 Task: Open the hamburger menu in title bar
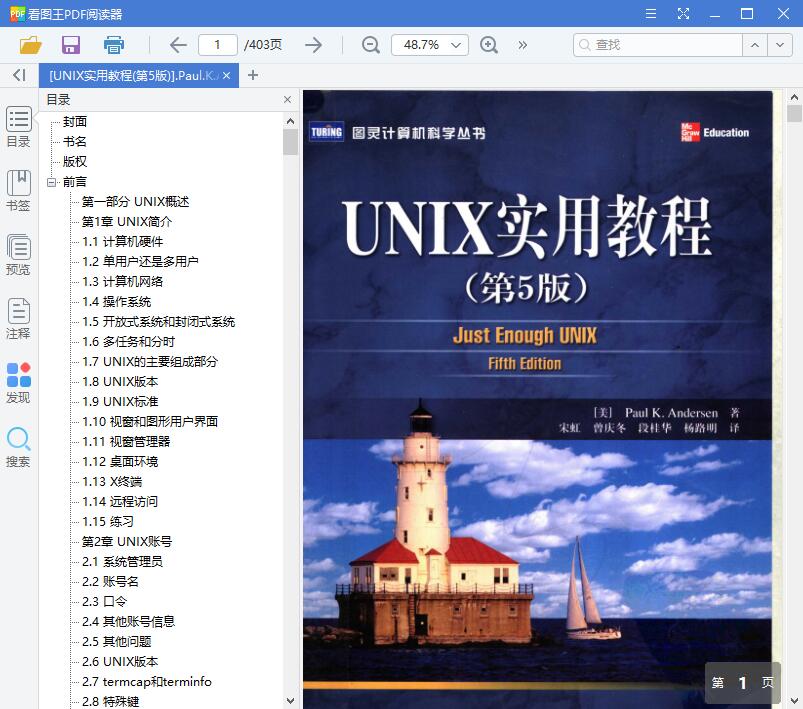click(651, 14)
